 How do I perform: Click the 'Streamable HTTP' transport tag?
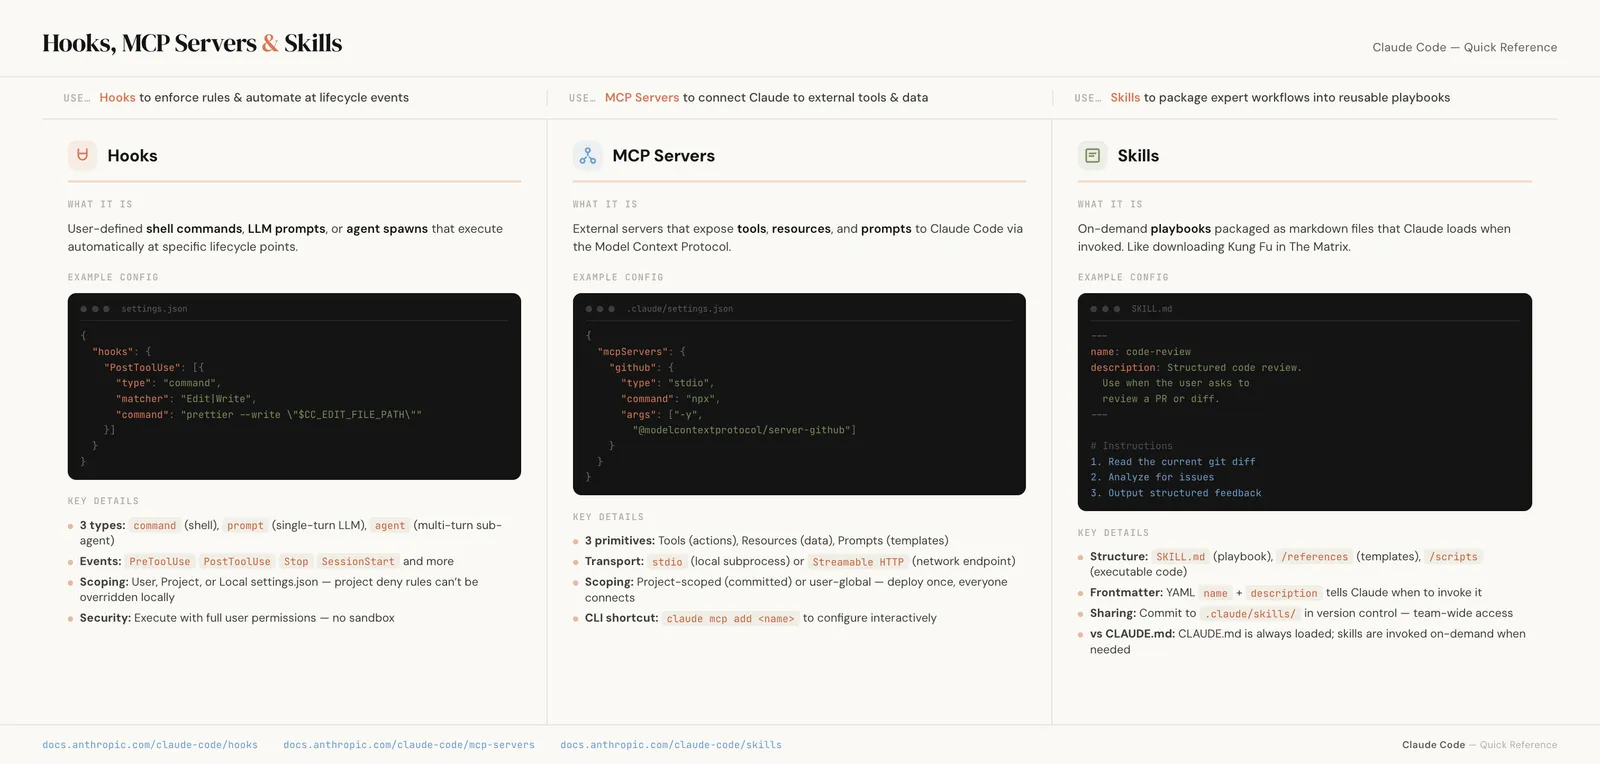click(858, 562)
